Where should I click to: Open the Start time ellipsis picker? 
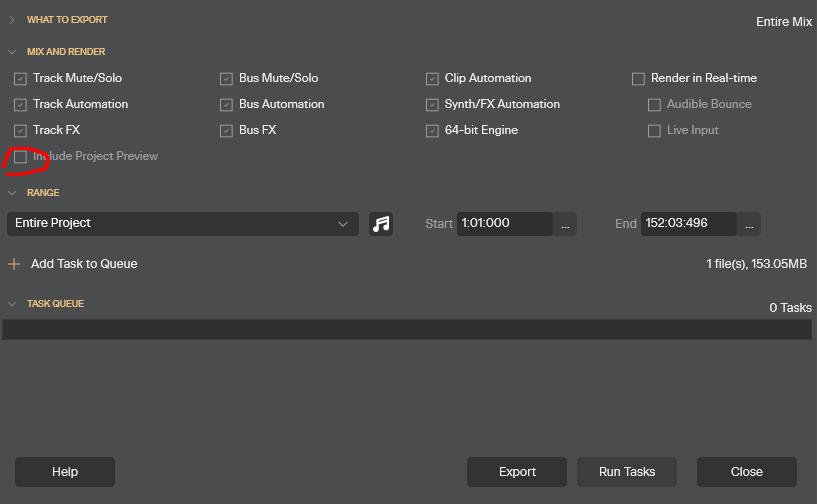(565, 224)
